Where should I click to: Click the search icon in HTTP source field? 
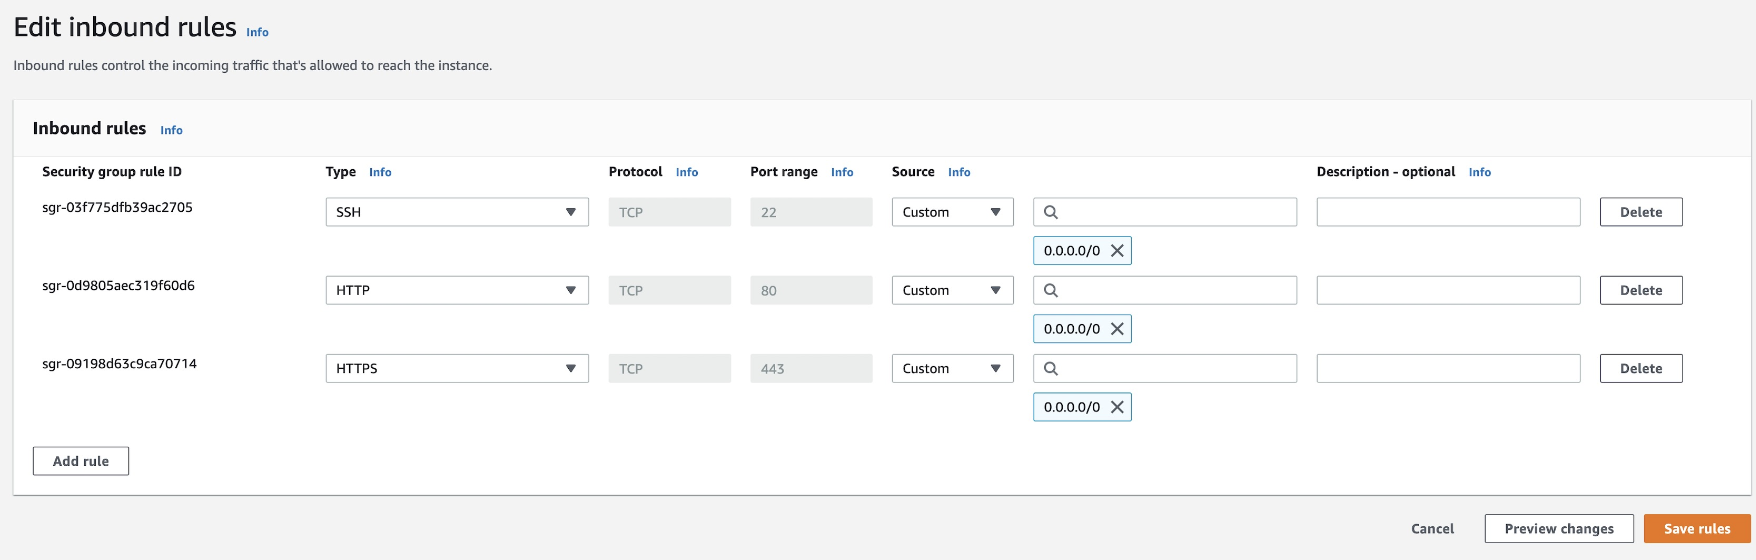[x=1051, y=290]
